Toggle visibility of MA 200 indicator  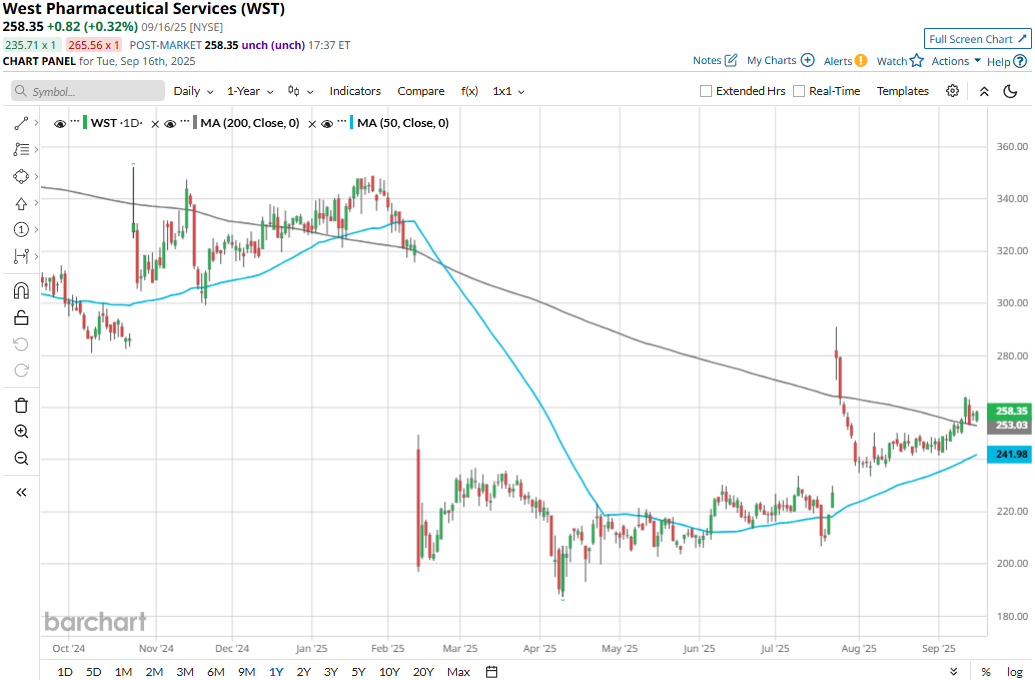click(x=170, y=123)
